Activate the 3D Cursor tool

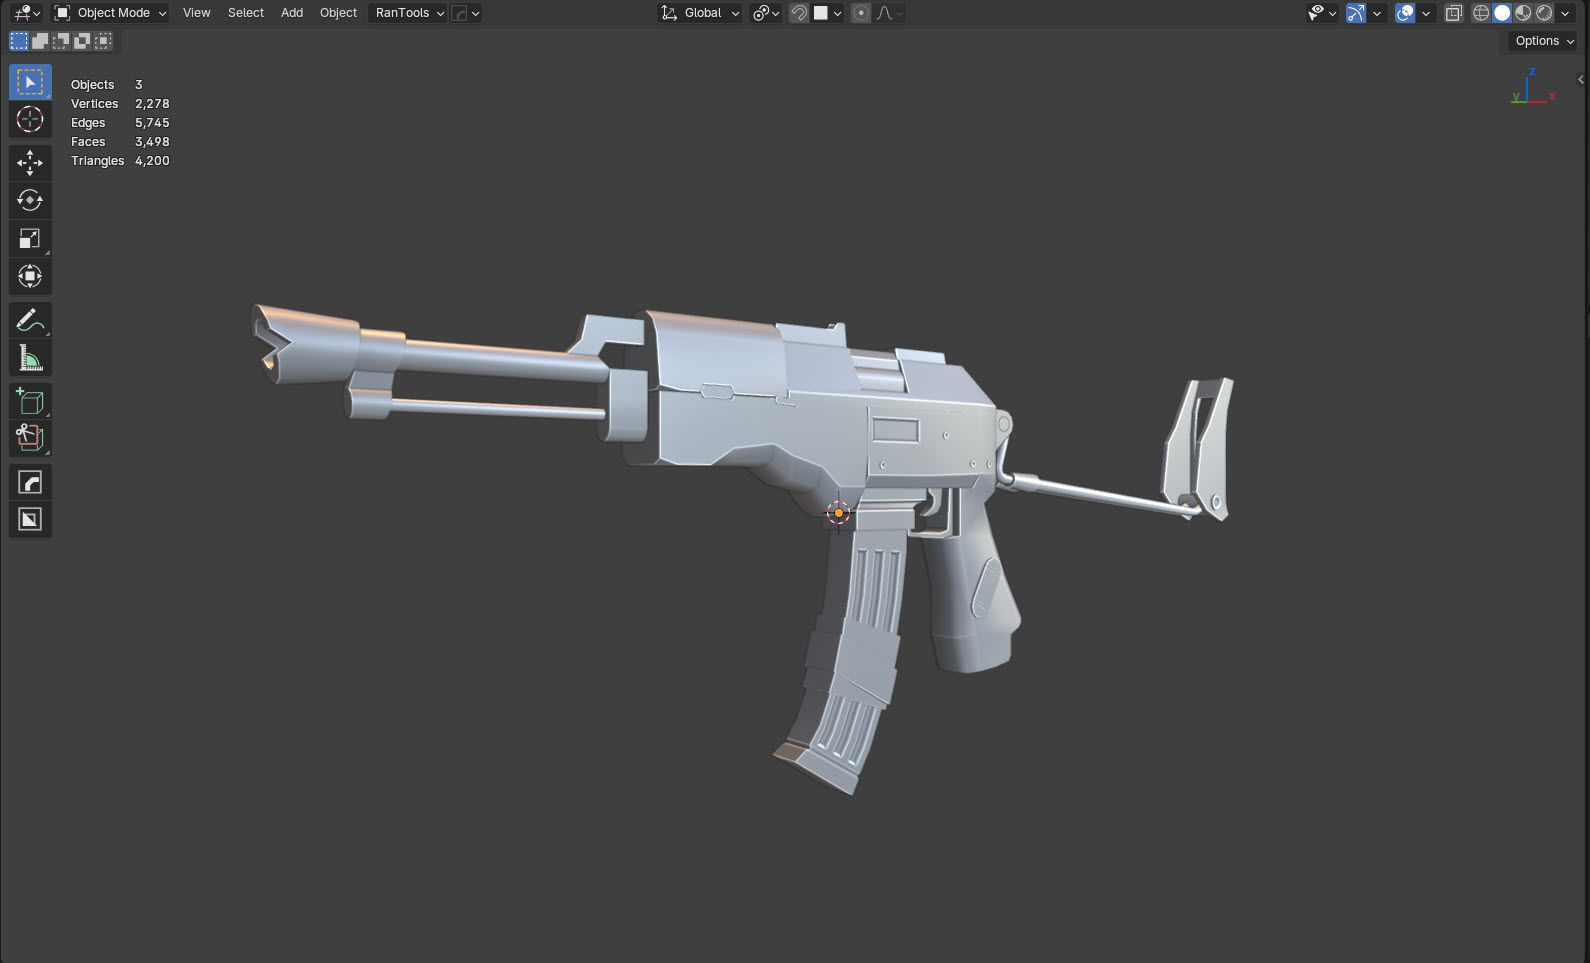pyautogui.click(x=30, y=120)
